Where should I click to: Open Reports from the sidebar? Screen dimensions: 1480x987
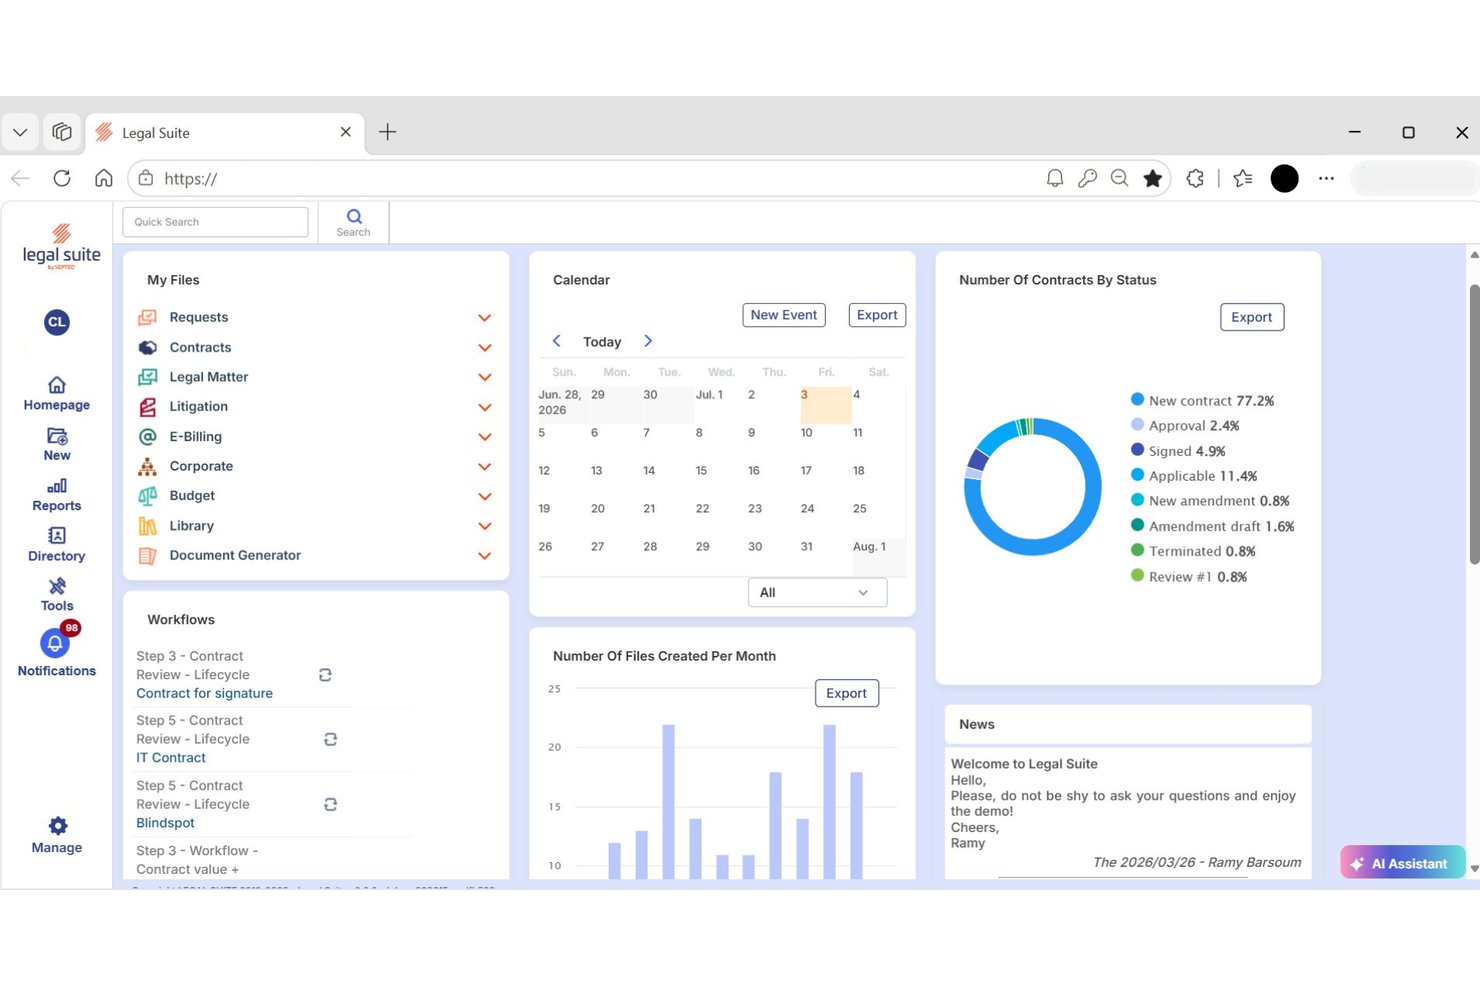pyautogui.click(x=57, y=486)
